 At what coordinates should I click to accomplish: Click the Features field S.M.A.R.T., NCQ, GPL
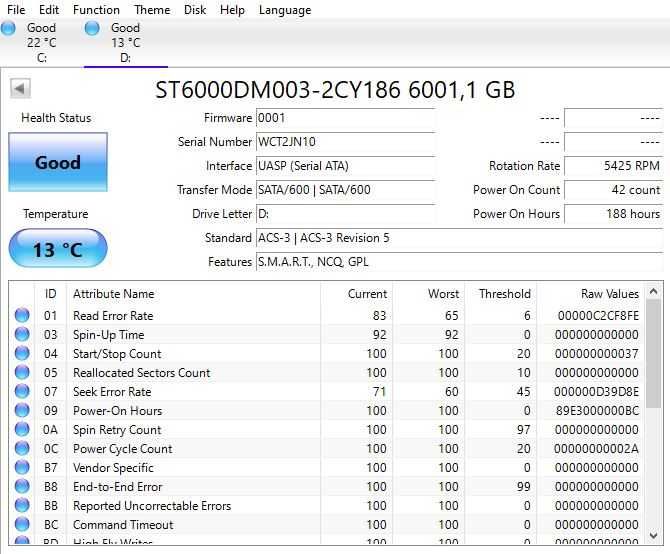[x=459, y=261]
